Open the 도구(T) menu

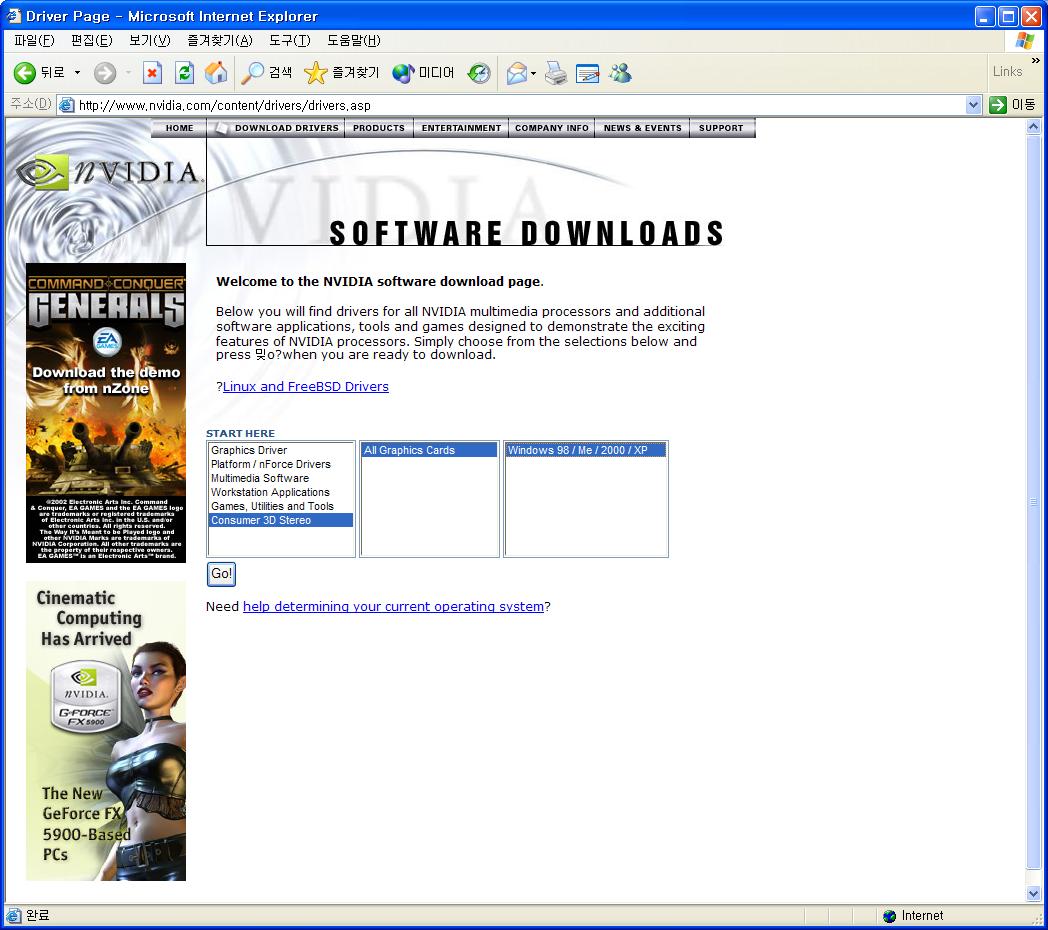(x=289, y=40)
